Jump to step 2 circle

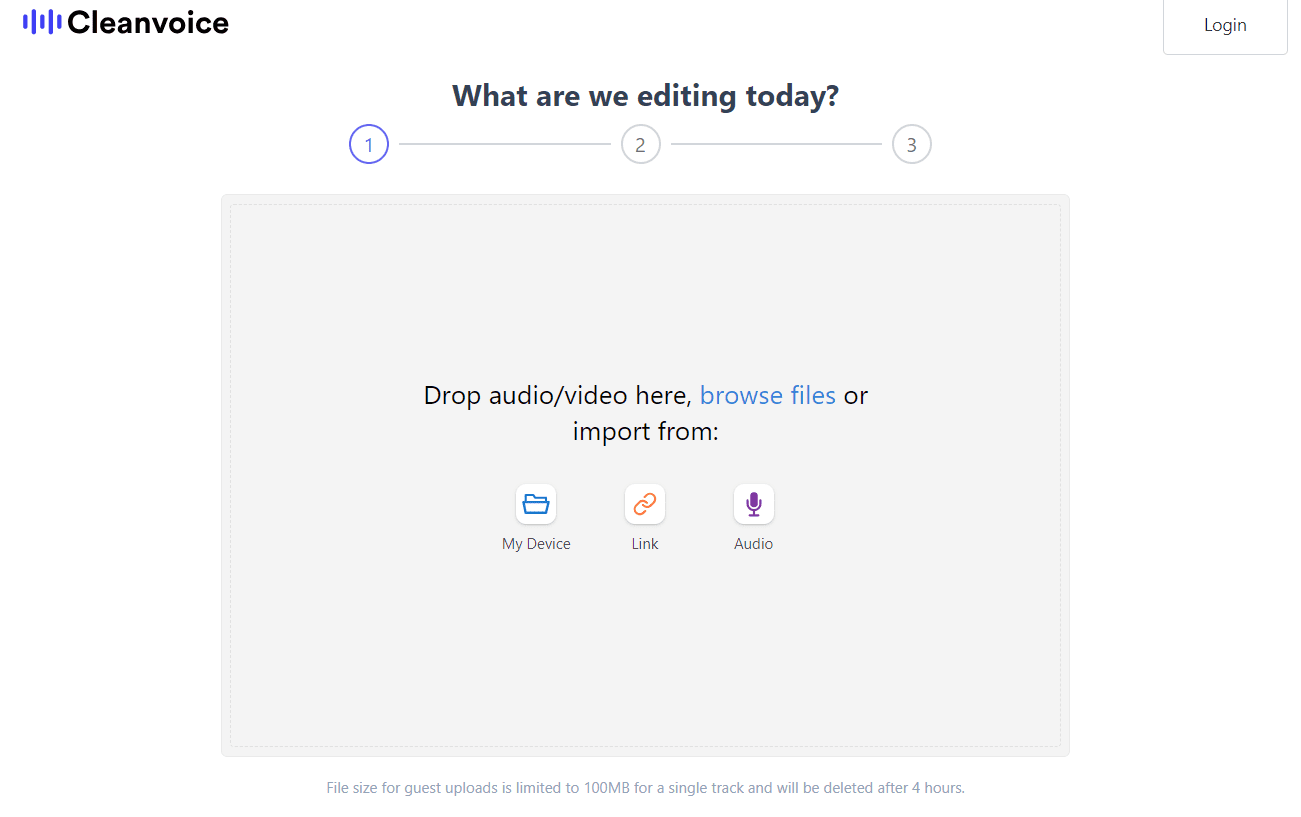point(640,145)
